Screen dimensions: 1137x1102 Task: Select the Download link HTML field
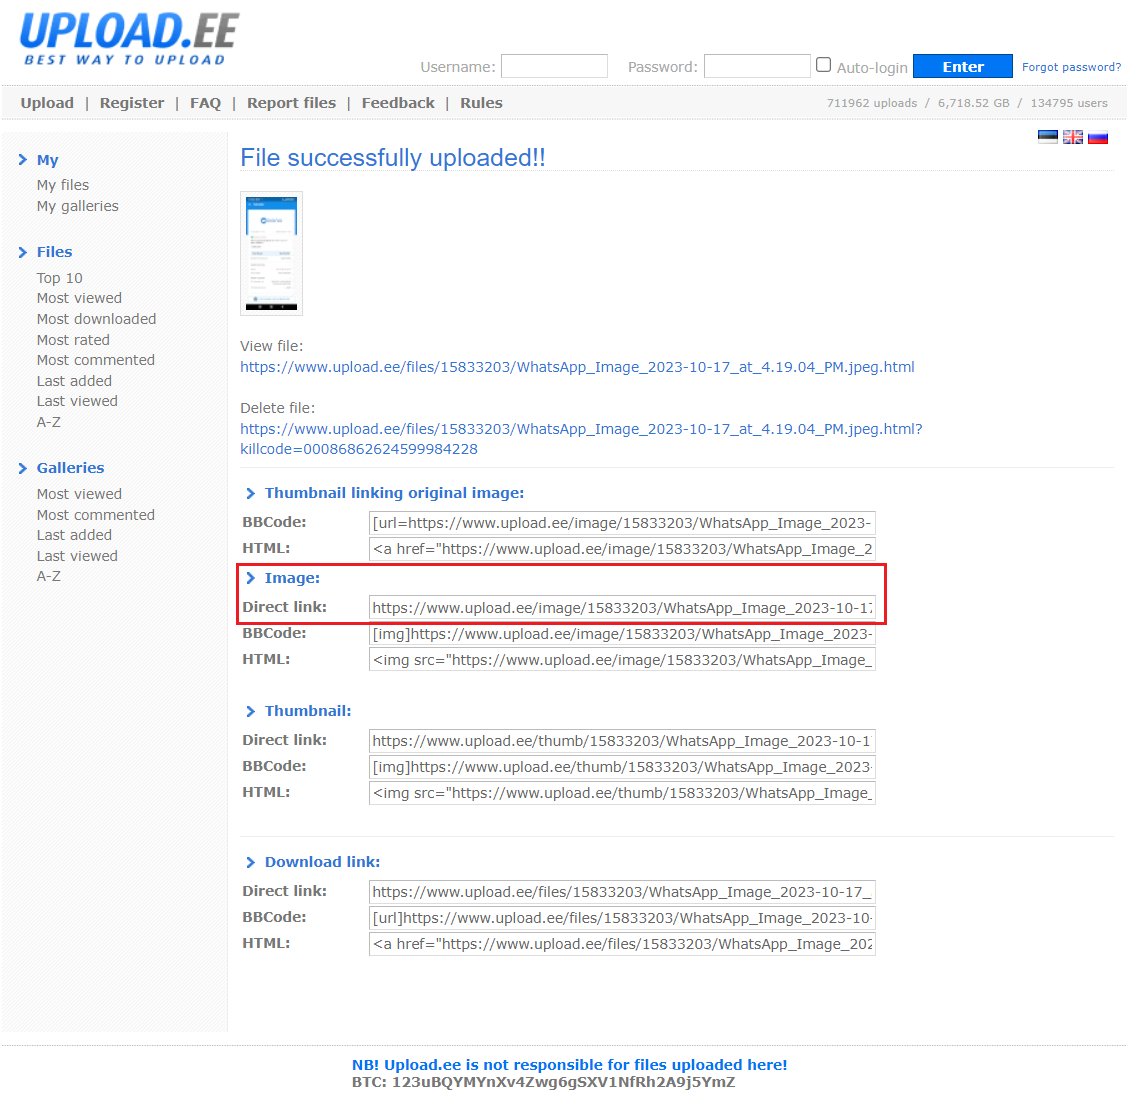coord(622,944)
